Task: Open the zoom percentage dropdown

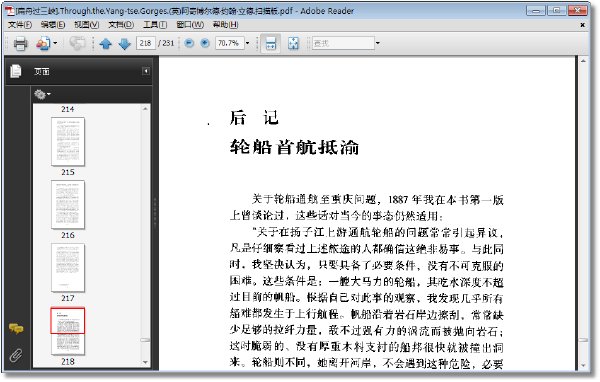Action: [x=247, y=43]
